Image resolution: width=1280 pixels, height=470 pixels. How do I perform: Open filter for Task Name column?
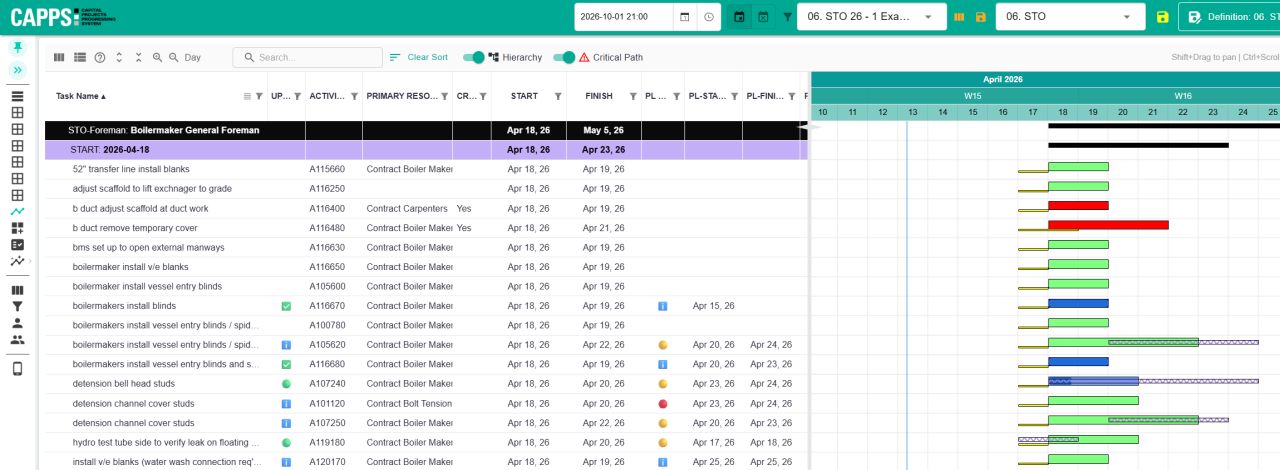[260, 96]
